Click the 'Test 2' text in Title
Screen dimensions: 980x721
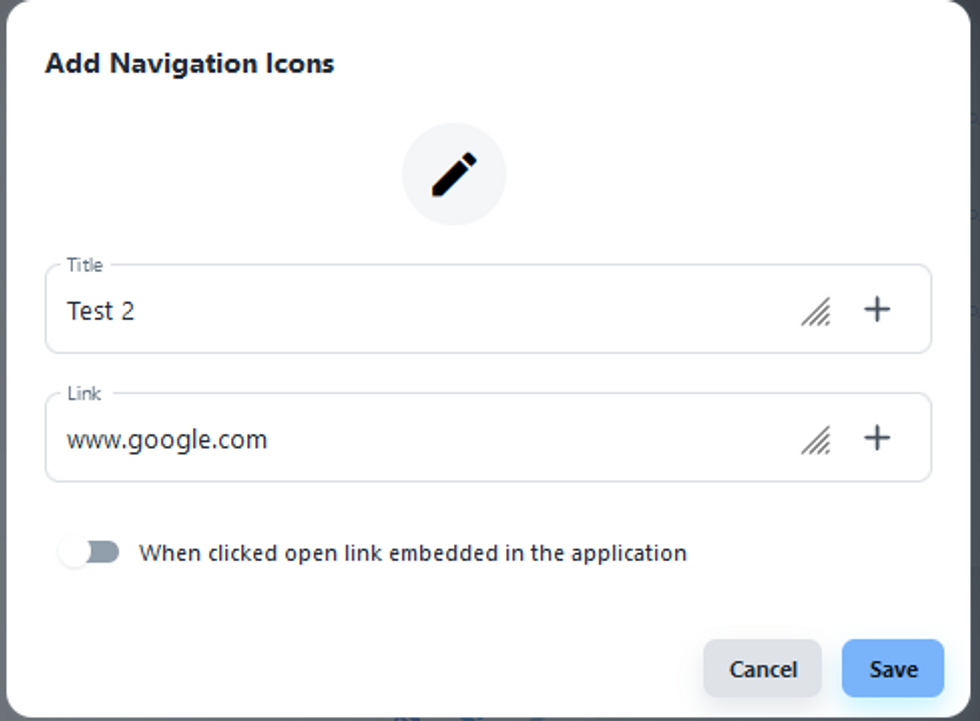100,311
